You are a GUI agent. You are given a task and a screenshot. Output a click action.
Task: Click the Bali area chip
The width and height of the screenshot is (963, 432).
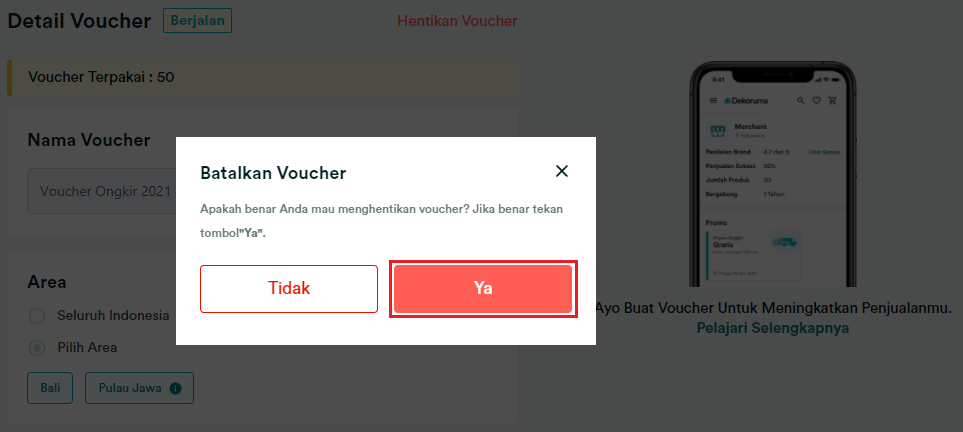tap(50, 388)
